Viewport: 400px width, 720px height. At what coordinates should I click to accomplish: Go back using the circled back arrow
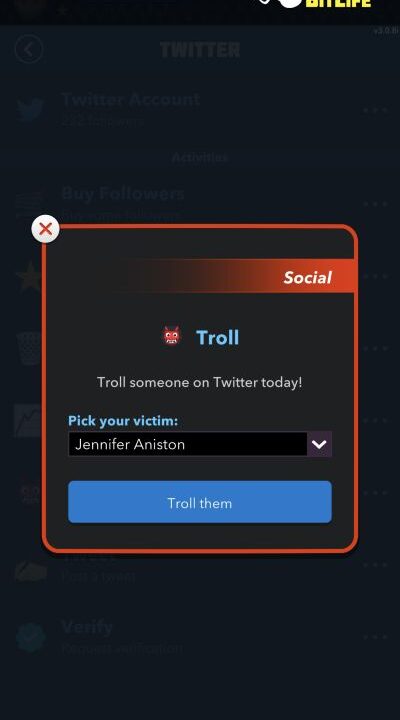tap(29, 49)
